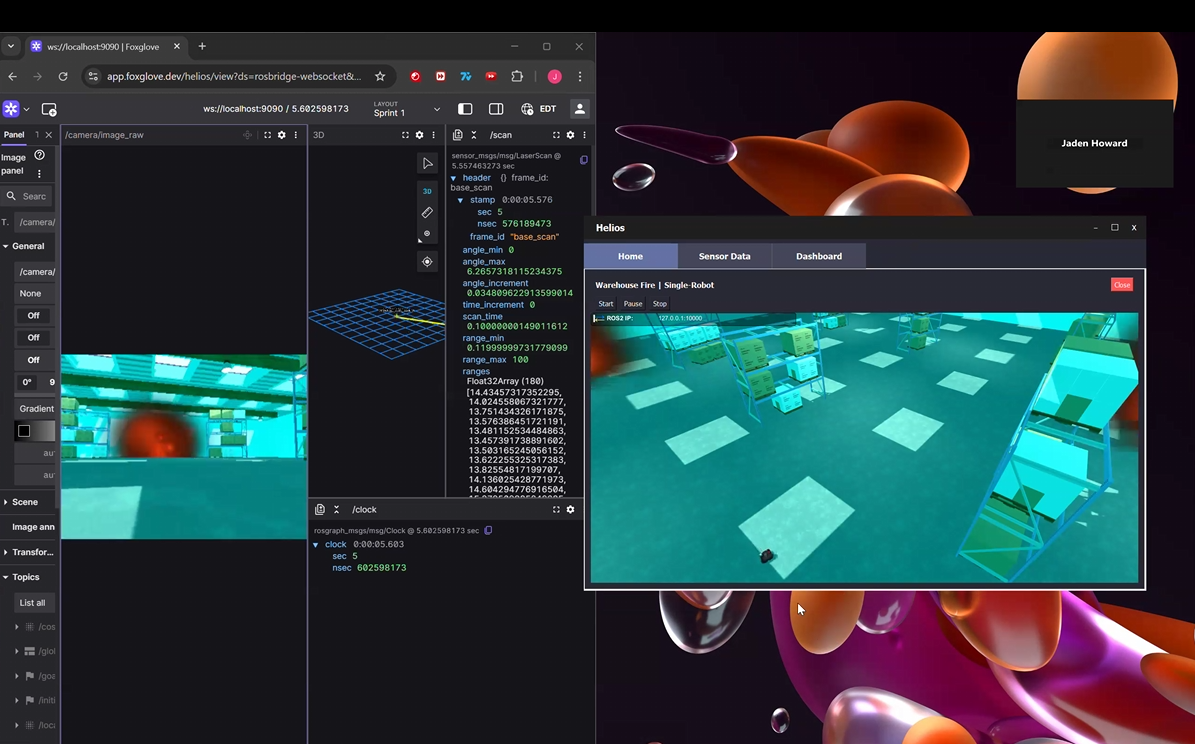
Task: Click the EDT timezone globe icon
Action: [527, 109]
